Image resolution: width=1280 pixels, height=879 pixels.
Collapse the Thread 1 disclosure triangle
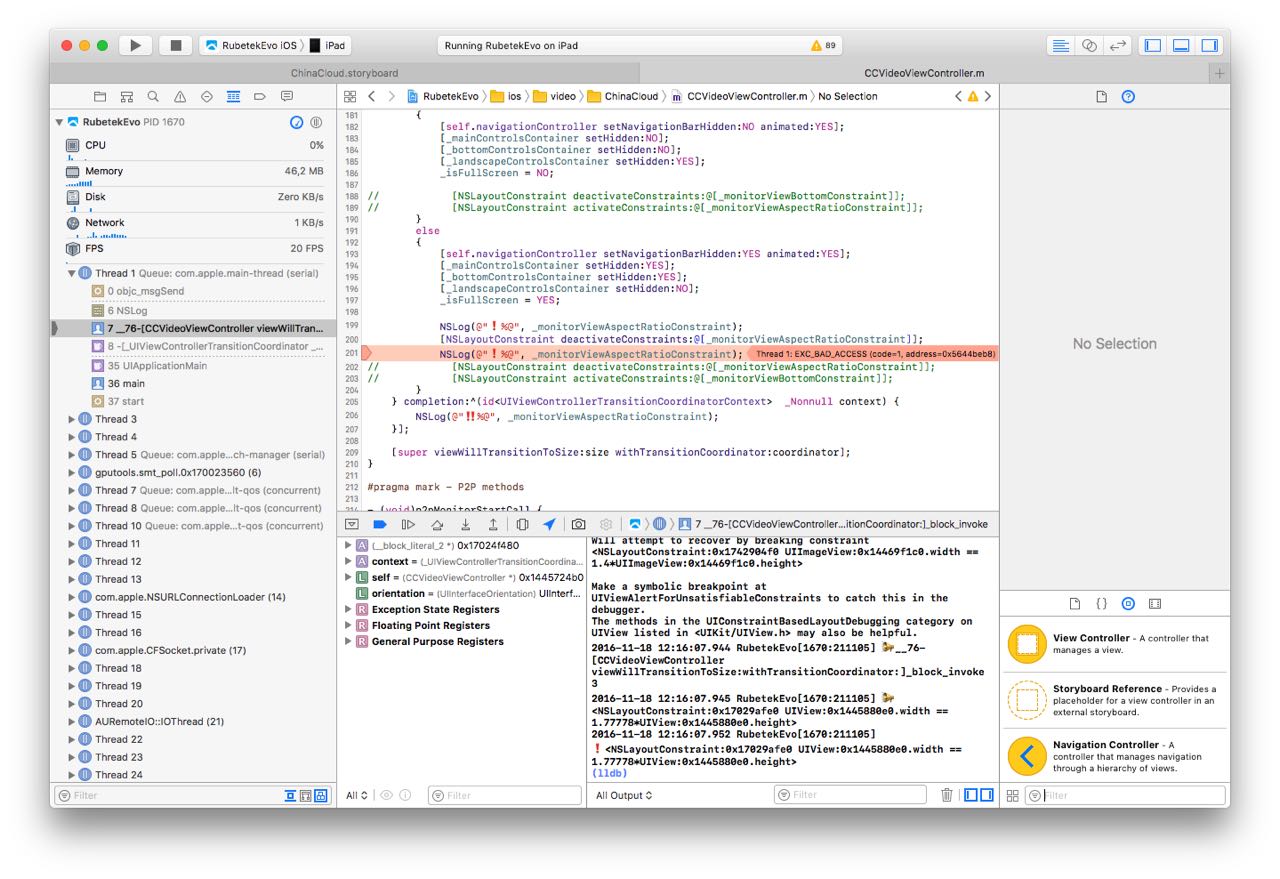coord(72,273)
